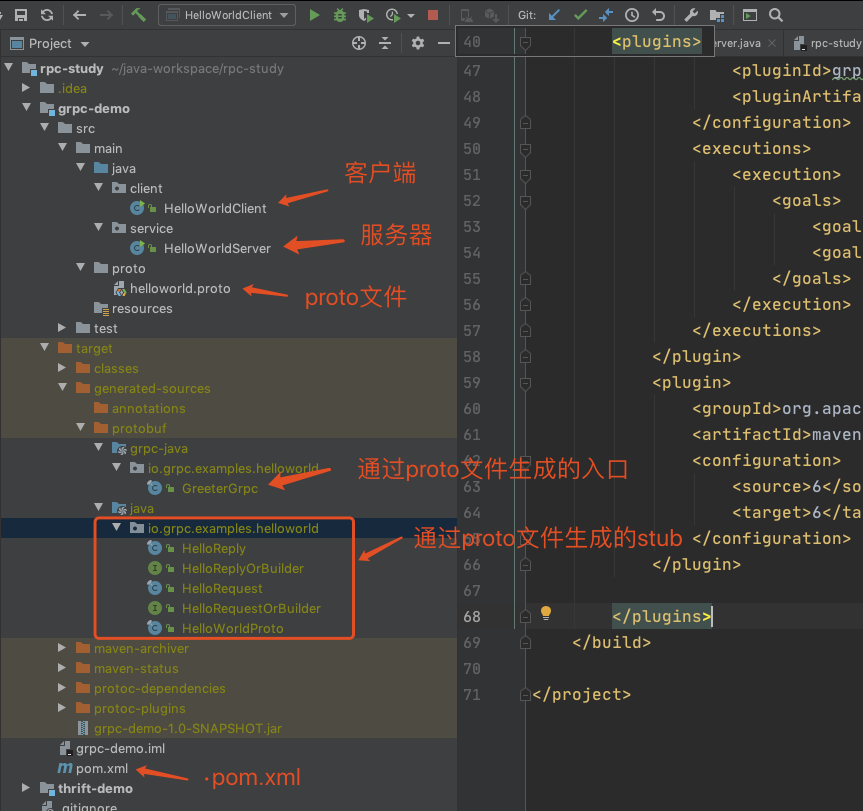Viewport: 863px width, 811px height.
Task: Toggle fold marker at line 59 plugin
Action: 525,382
